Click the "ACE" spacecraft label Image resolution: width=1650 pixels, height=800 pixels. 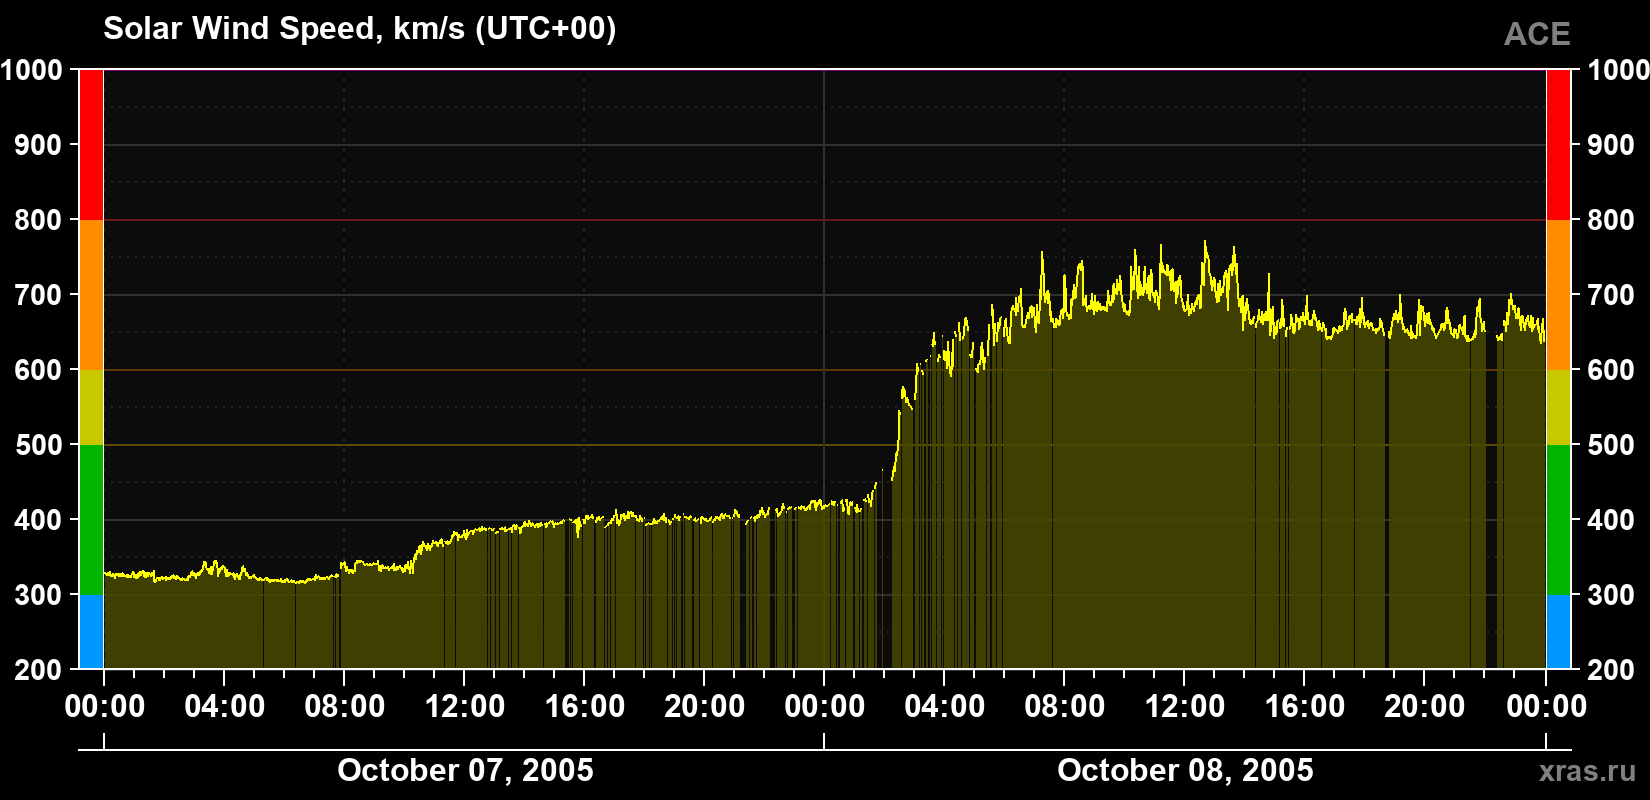[x=1537, y=34]
